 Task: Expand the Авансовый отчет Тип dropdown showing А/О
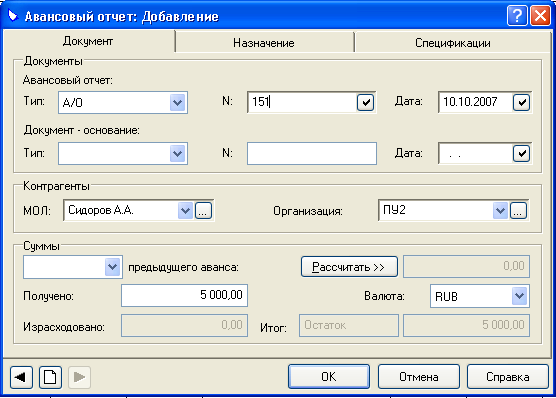pyautogui.click(x=177, y=103)
